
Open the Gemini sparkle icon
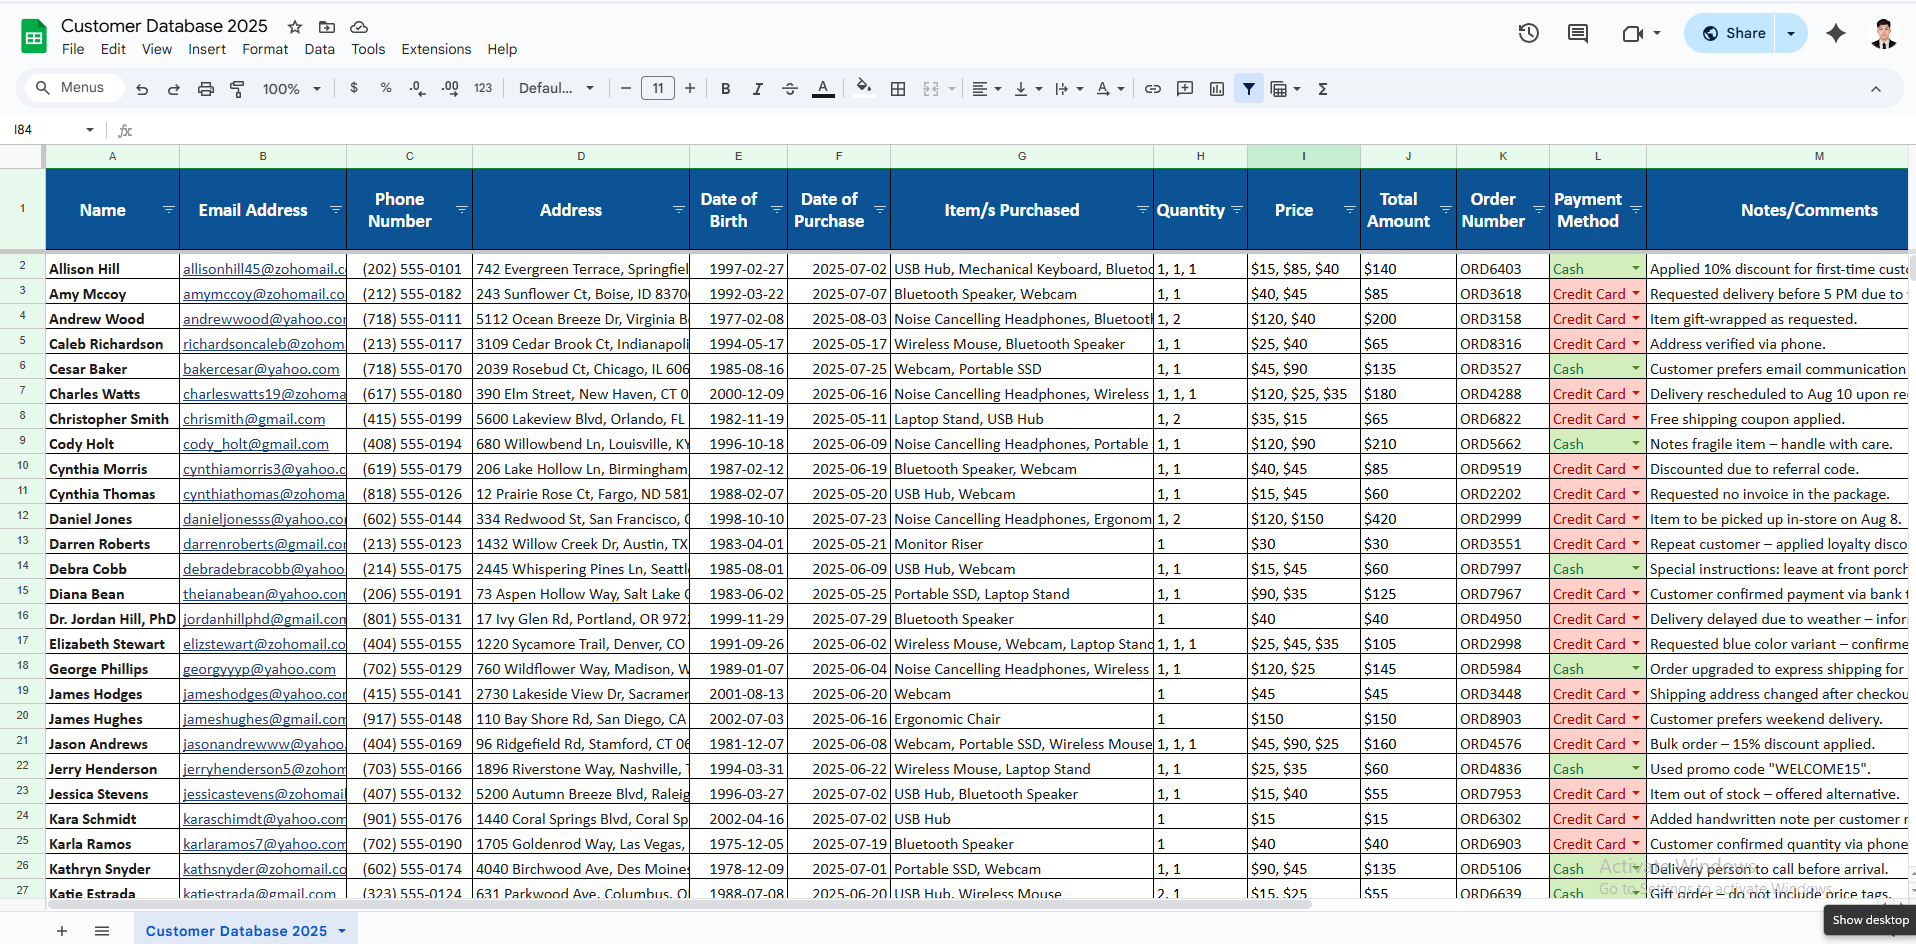pos(1836,33)
